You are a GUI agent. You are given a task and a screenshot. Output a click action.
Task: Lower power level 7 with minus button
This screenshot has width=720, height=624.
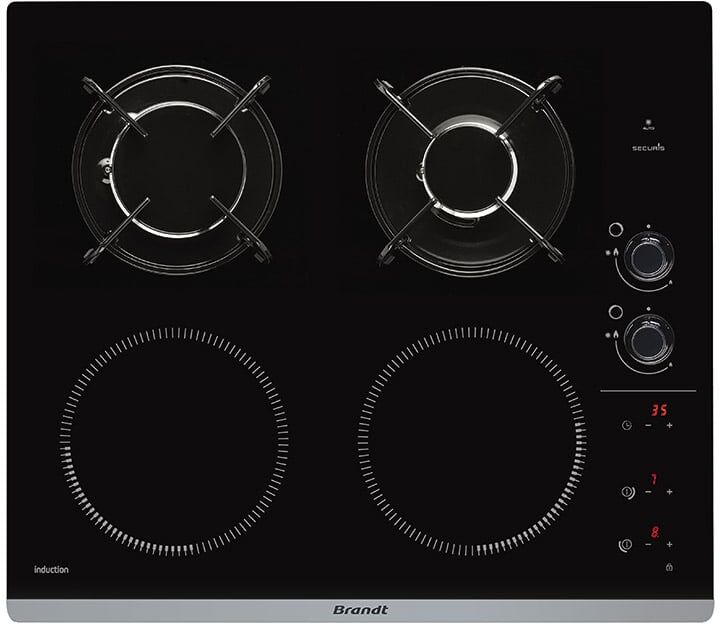(x=648, y=491)
